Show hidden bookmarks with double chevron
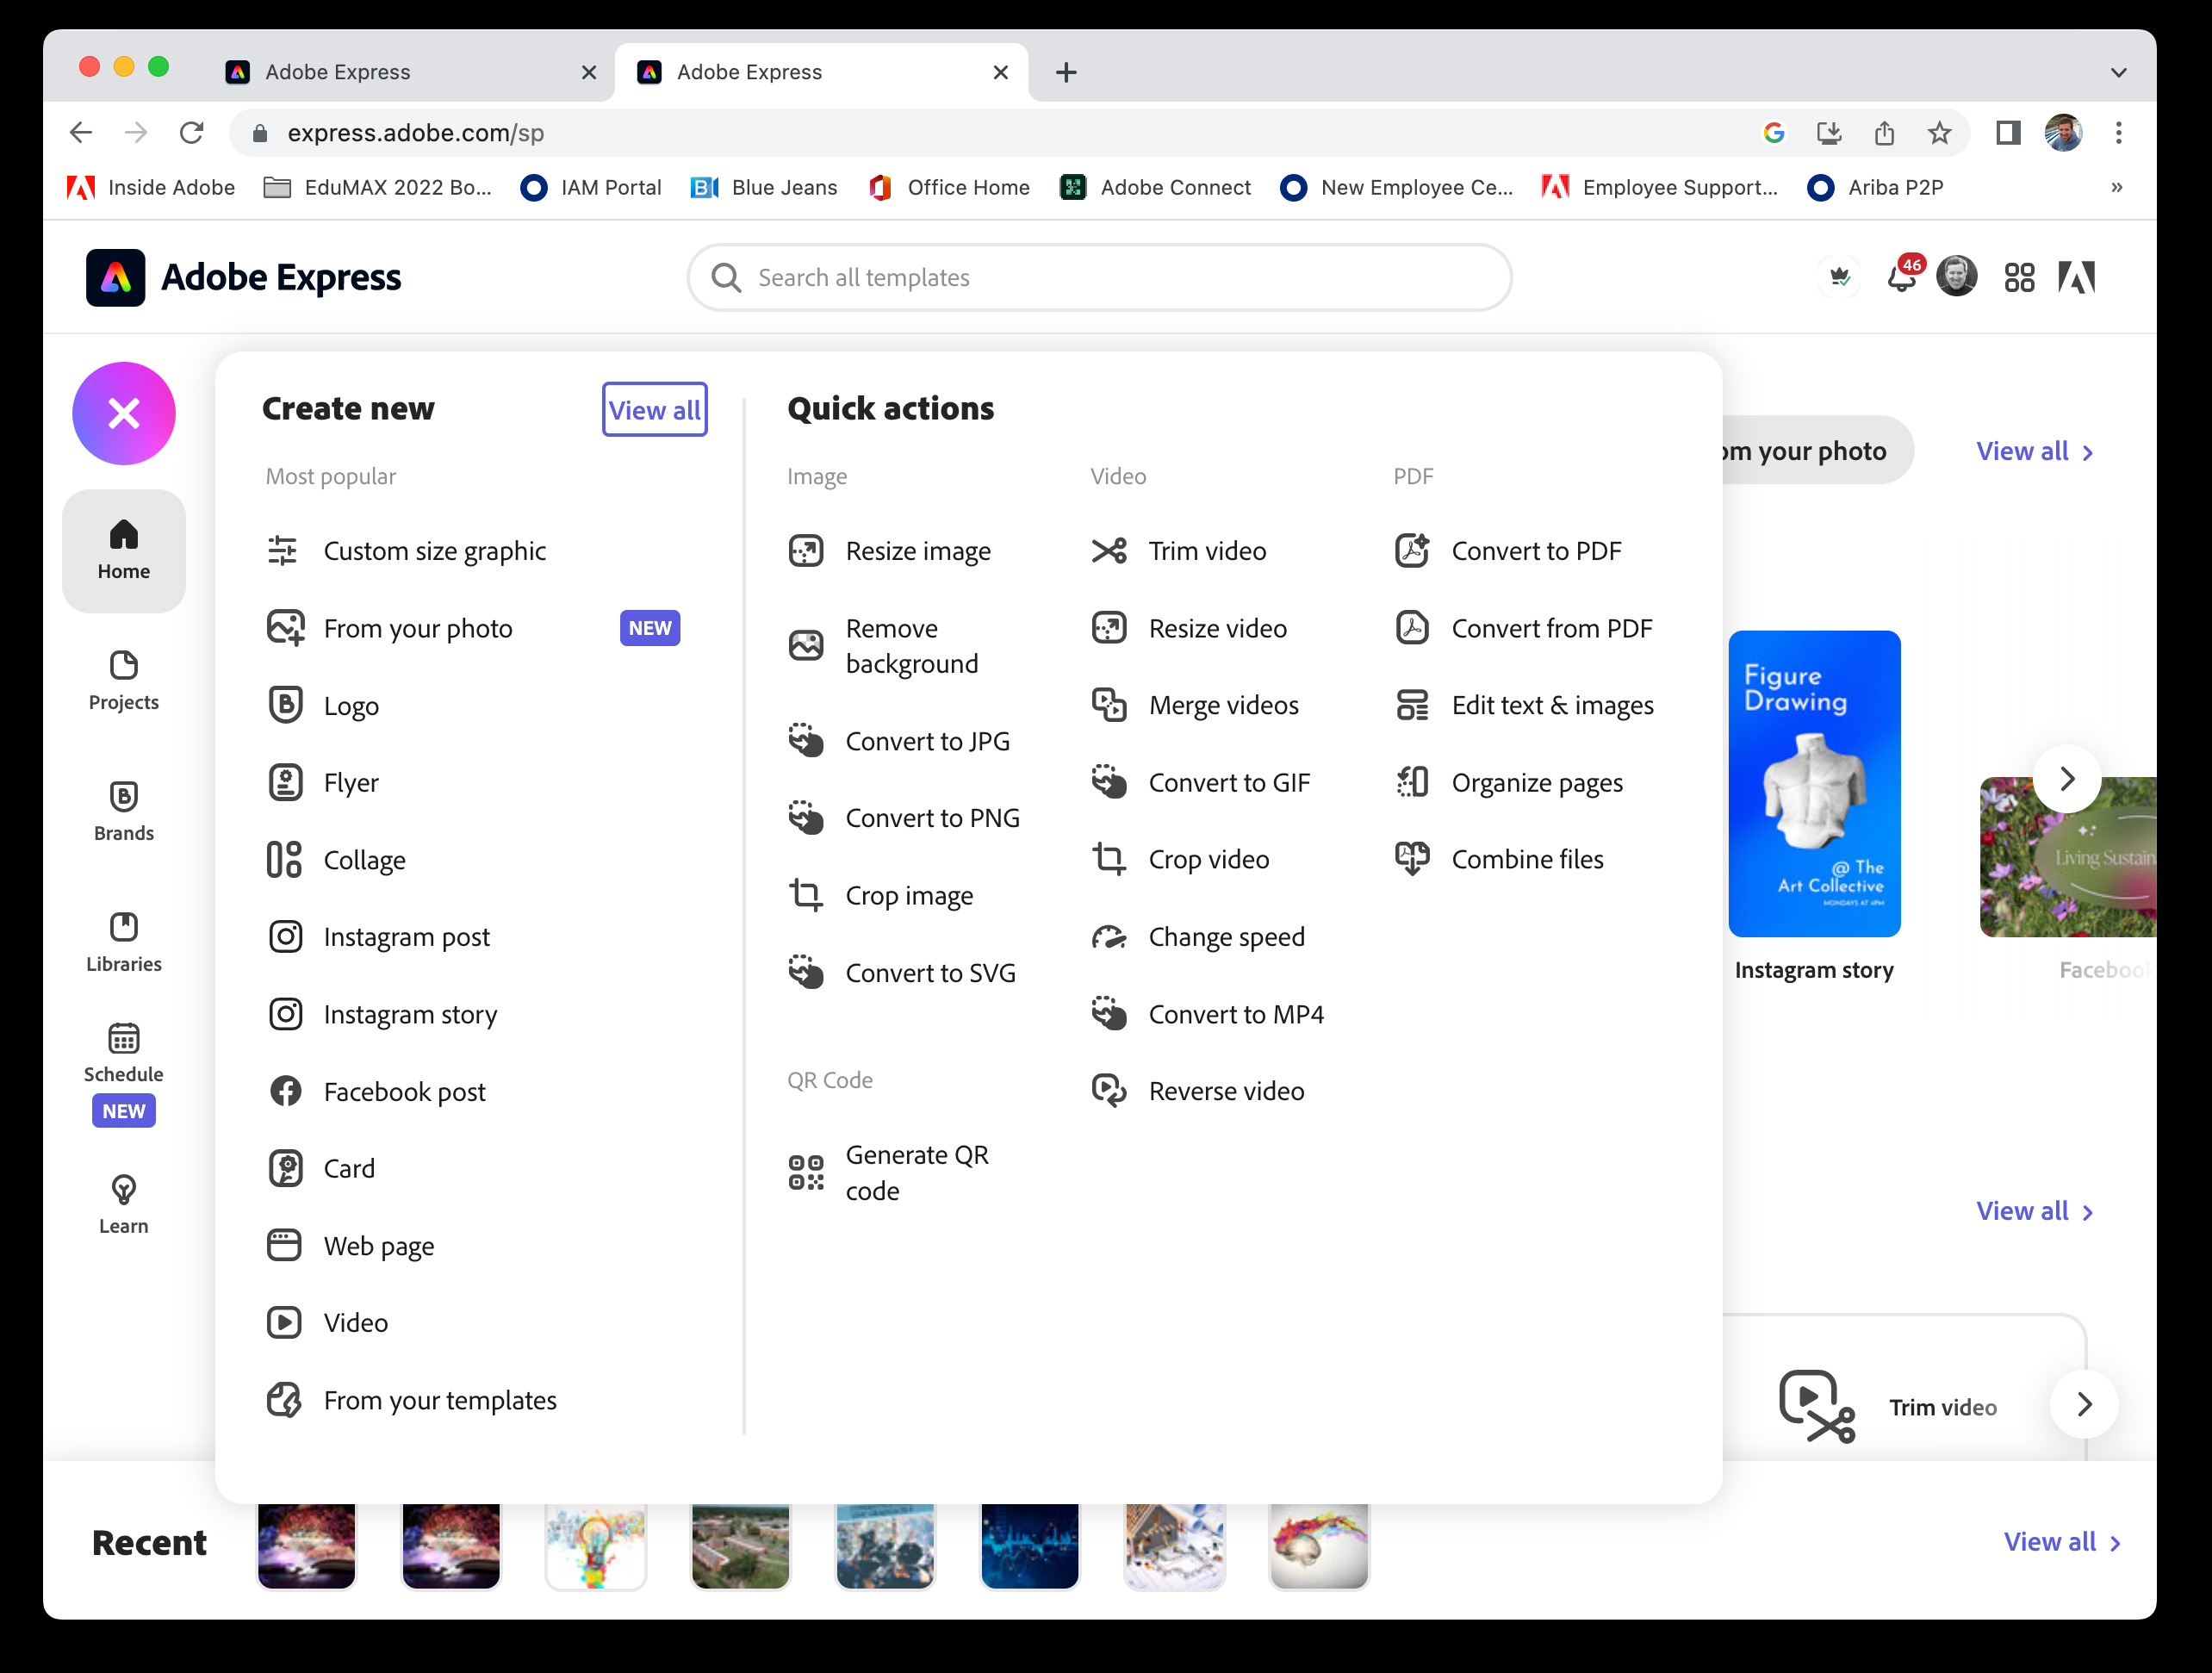 click(2116, 188)
